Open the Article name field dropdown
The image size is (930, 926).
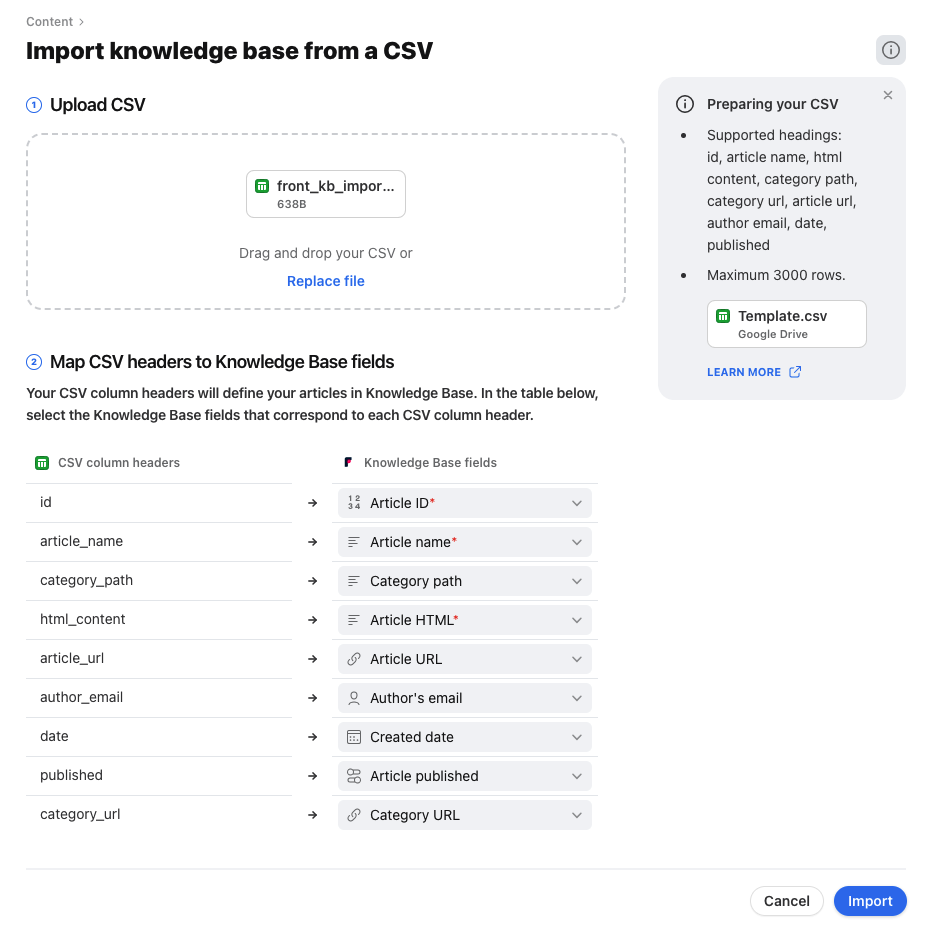click(577, 542)
